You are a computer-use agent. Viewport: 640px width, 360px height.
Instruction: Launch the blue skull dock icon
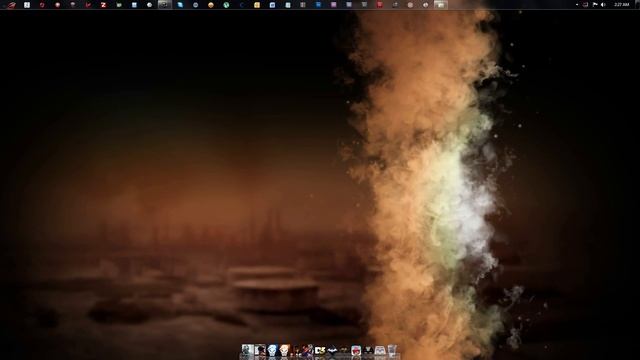[272, 350]
